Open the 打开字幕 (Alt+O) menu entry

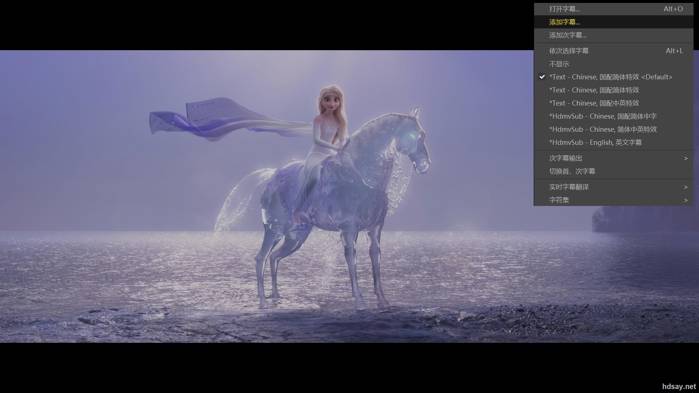(613, 9)
